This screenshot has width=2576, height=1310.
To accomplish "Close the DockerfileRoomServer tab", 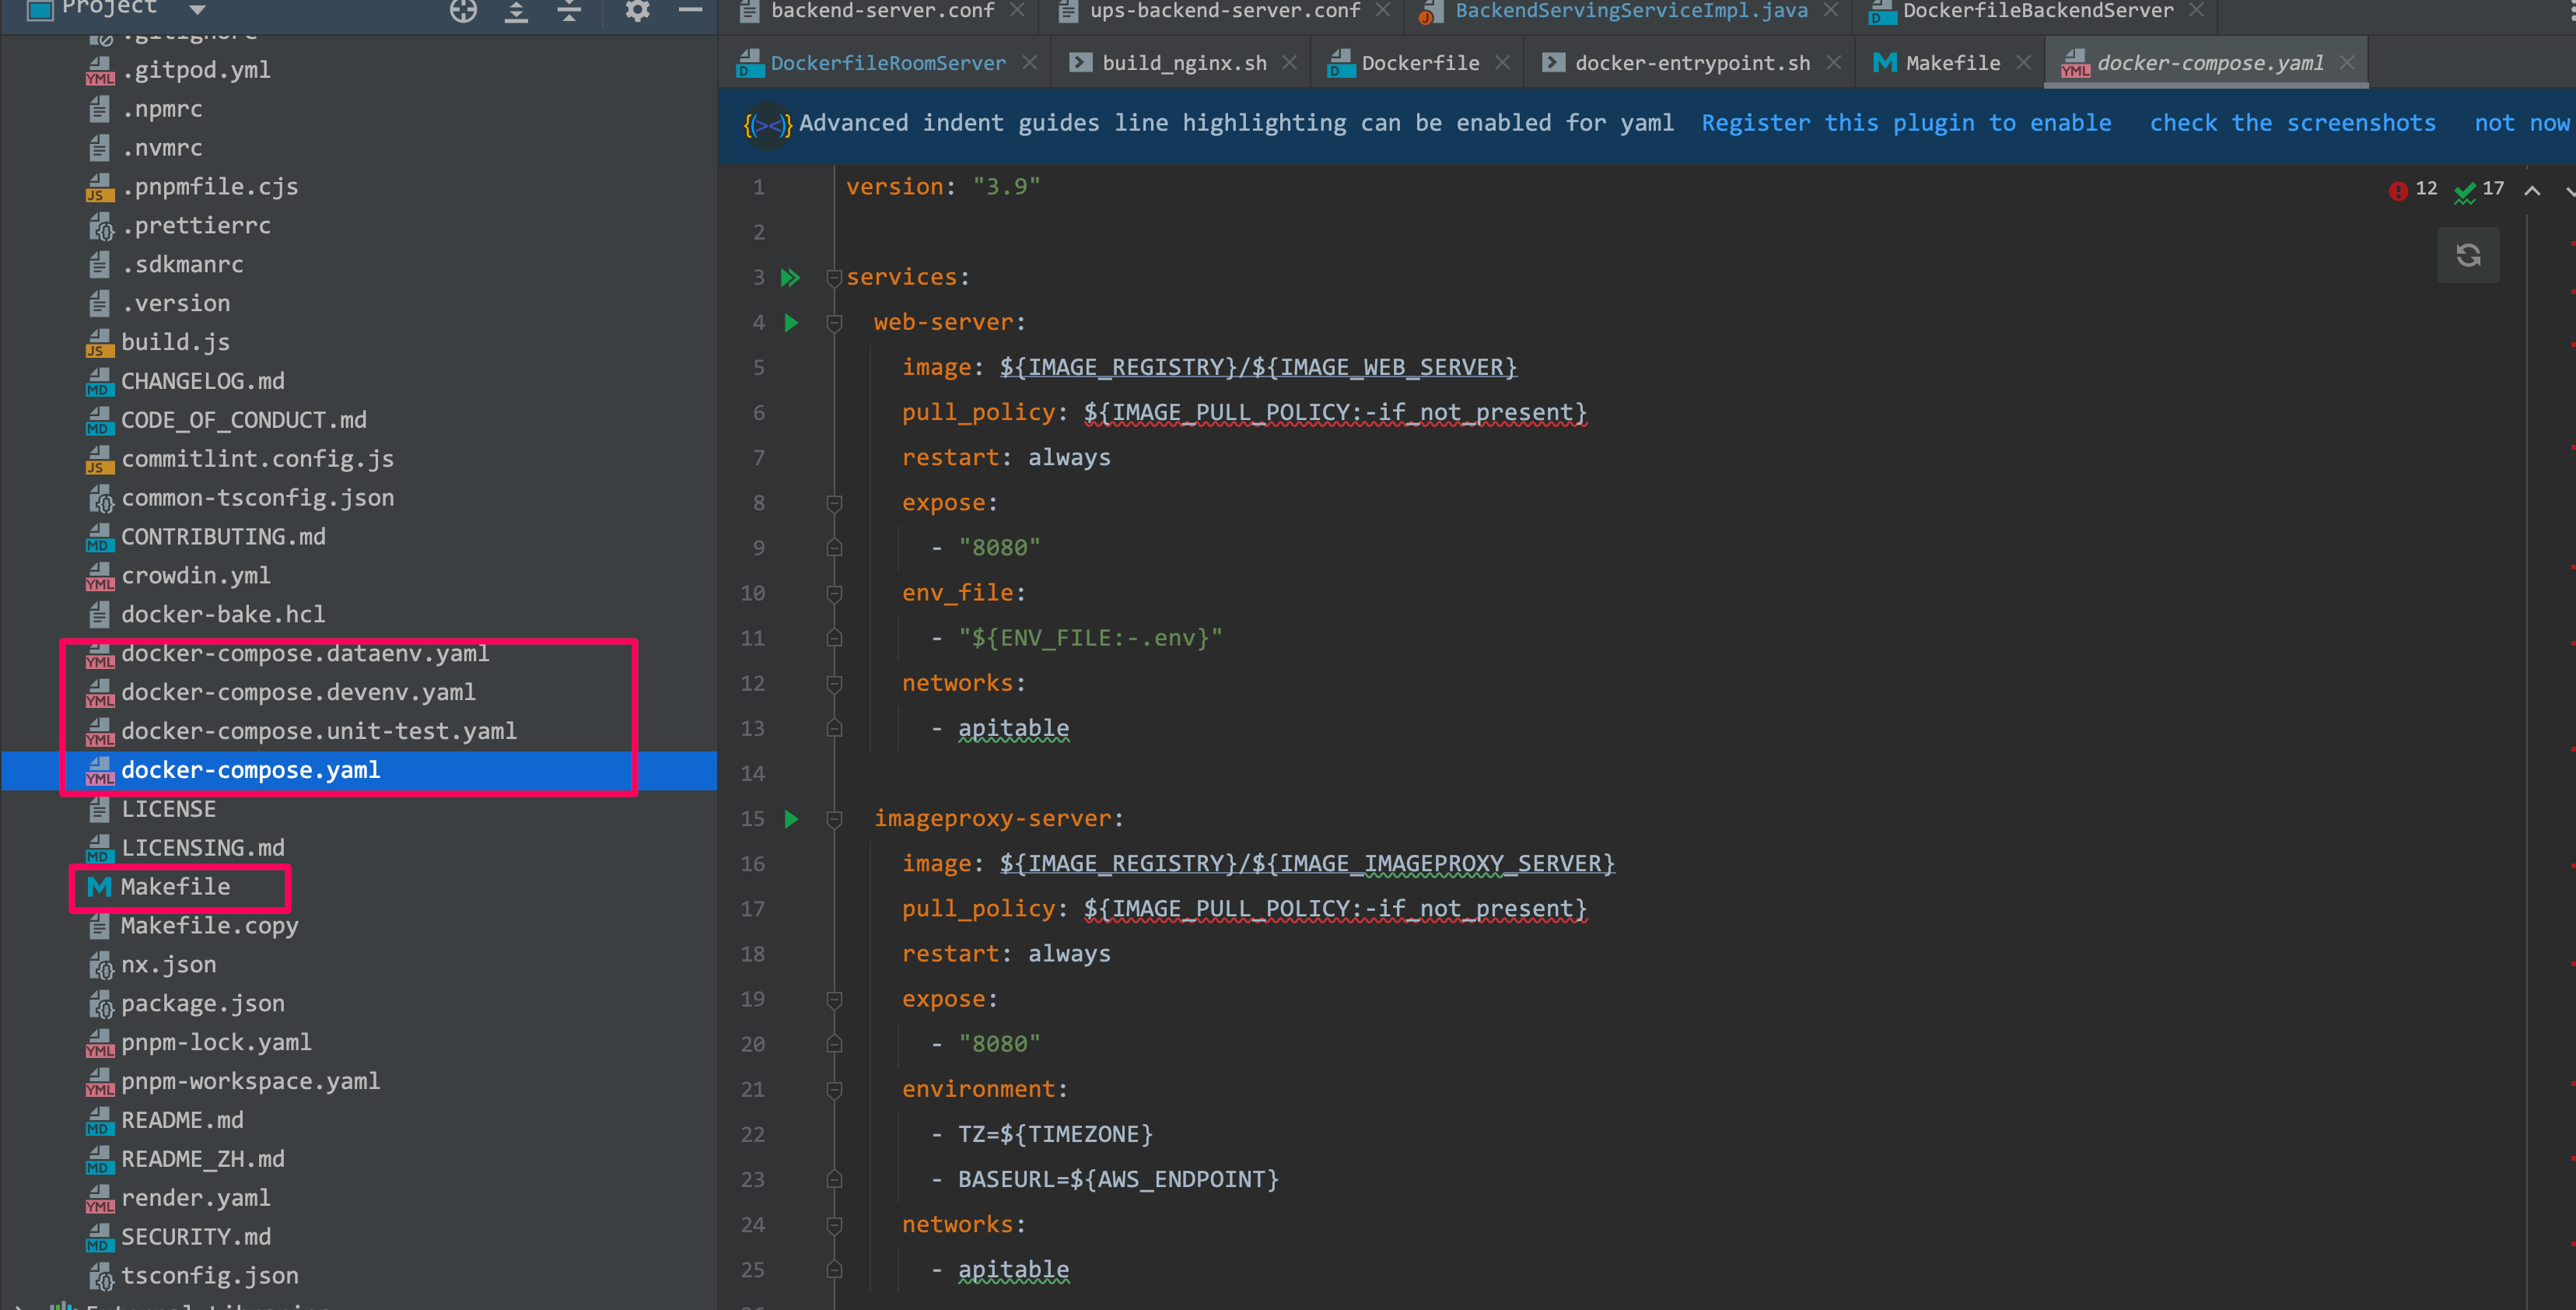I will 1029,63.
